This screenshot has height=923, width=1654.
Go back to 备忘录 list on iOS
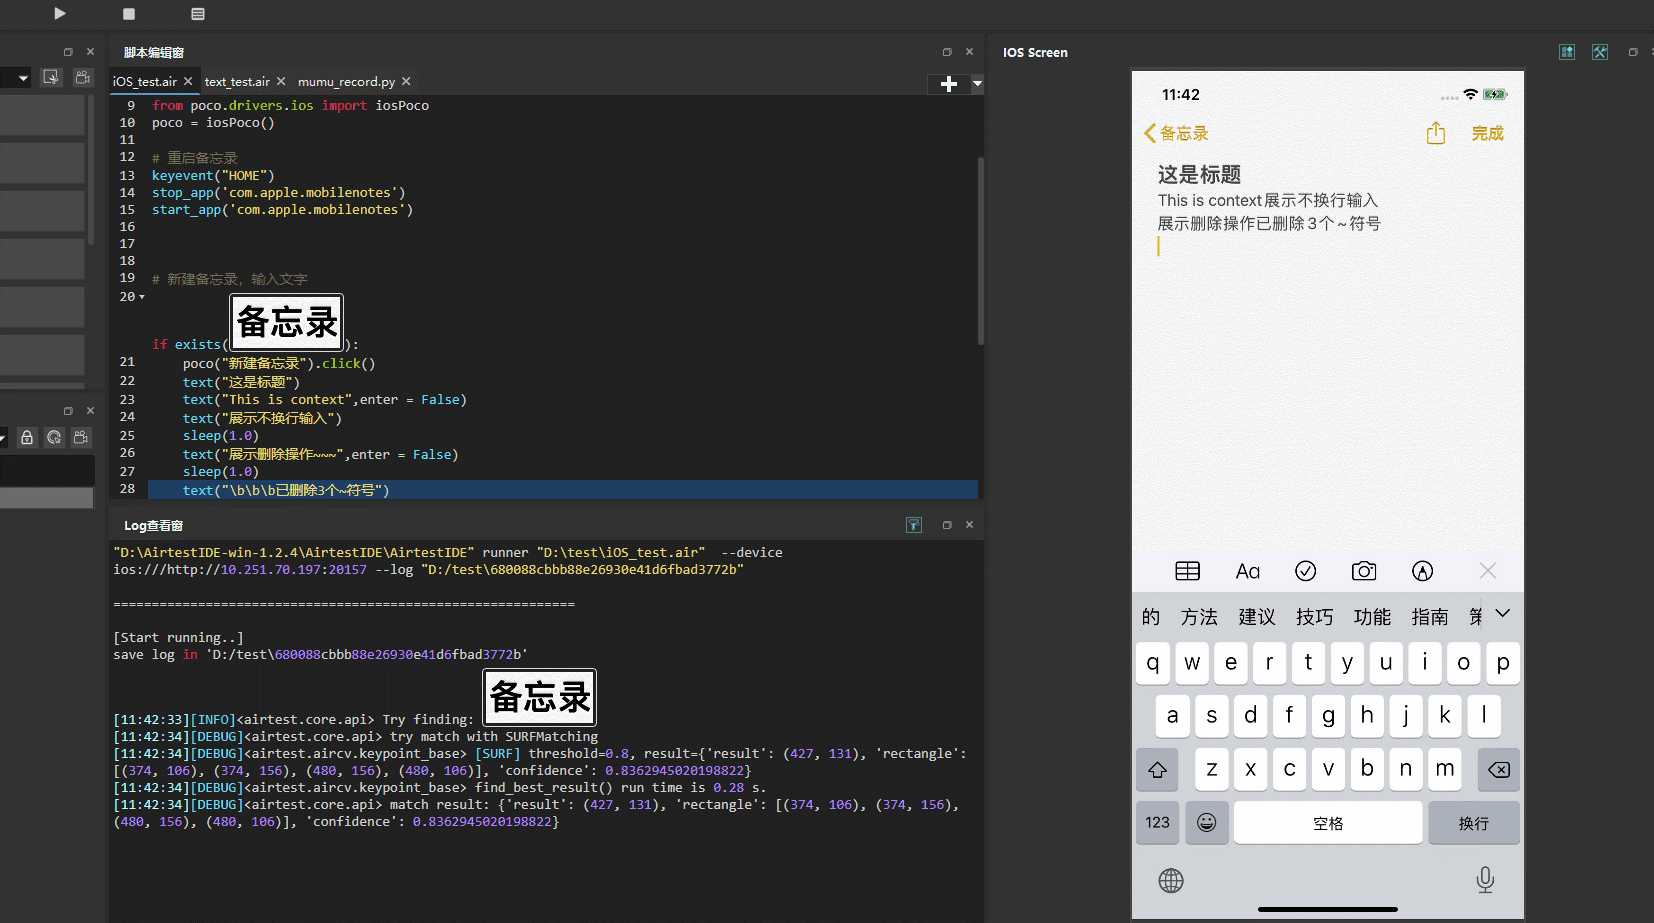point(1176,133)
